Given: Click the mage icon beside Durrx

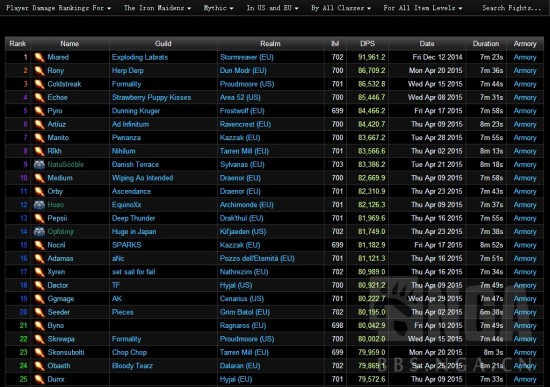Looking at the screenshot, I should 39,379.
